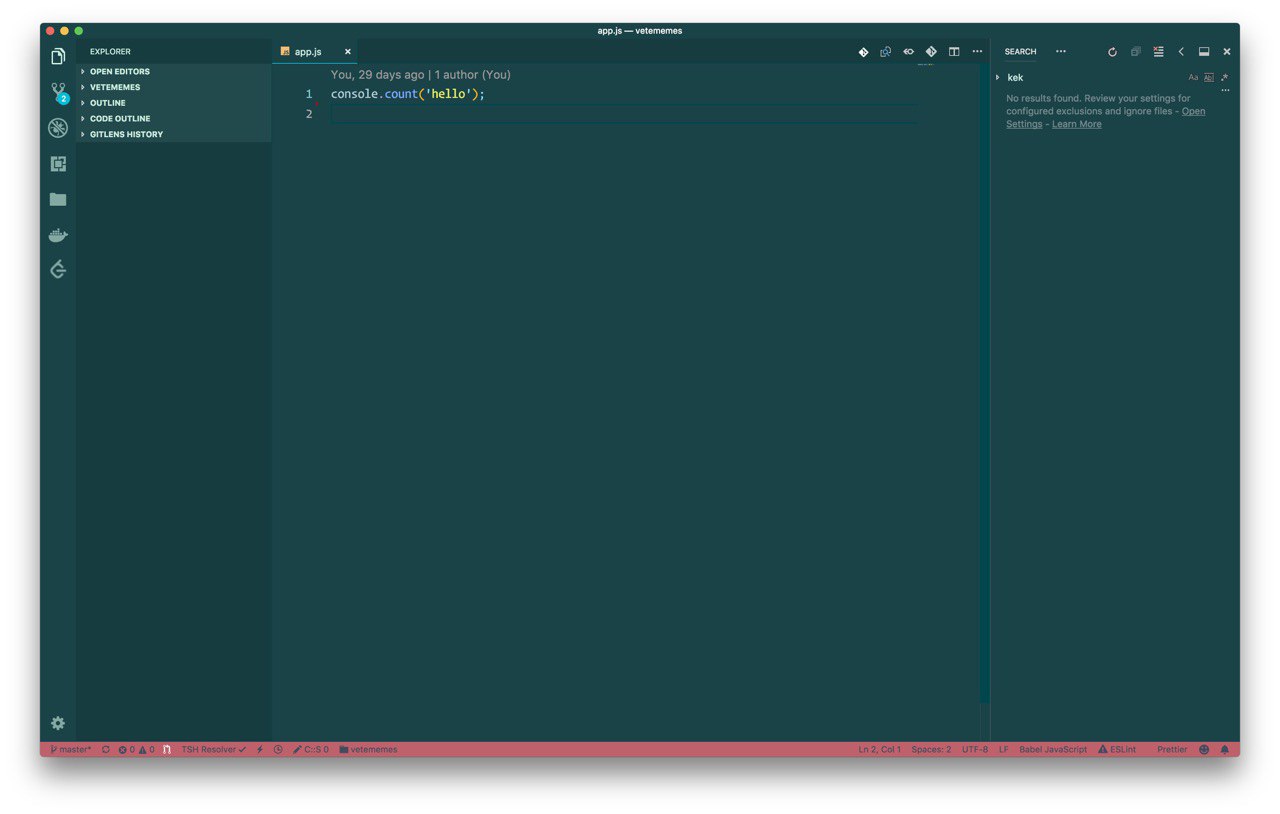Click Ln 2, Col 1 in the status bar
Viewport: 1280px width, 814px height.
[880, 749]
